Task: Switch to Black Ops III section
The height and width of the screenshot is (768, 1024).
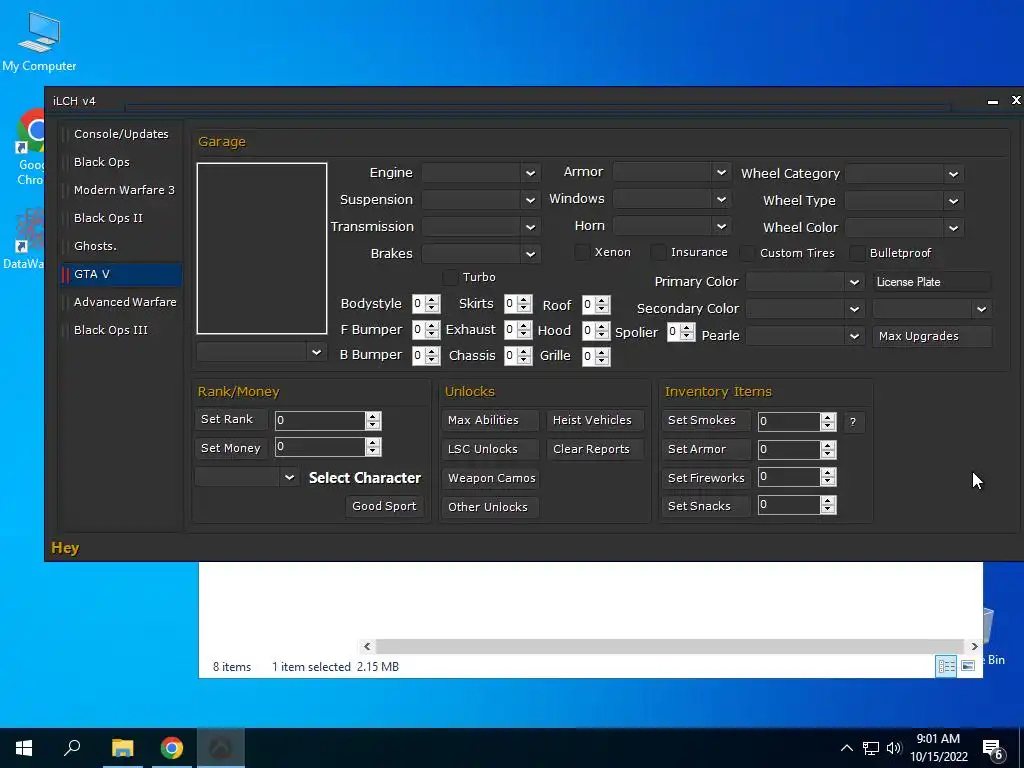Action: 121,330
